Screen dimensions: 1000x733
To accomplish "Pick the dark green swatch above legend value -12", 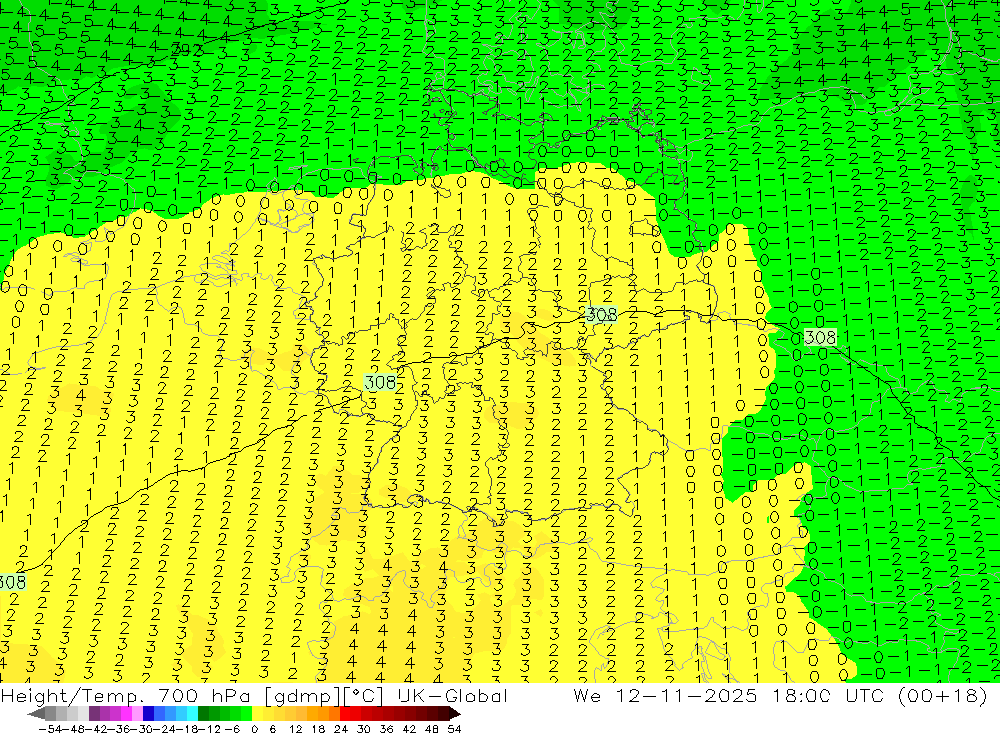I will (x=203, y=713).
